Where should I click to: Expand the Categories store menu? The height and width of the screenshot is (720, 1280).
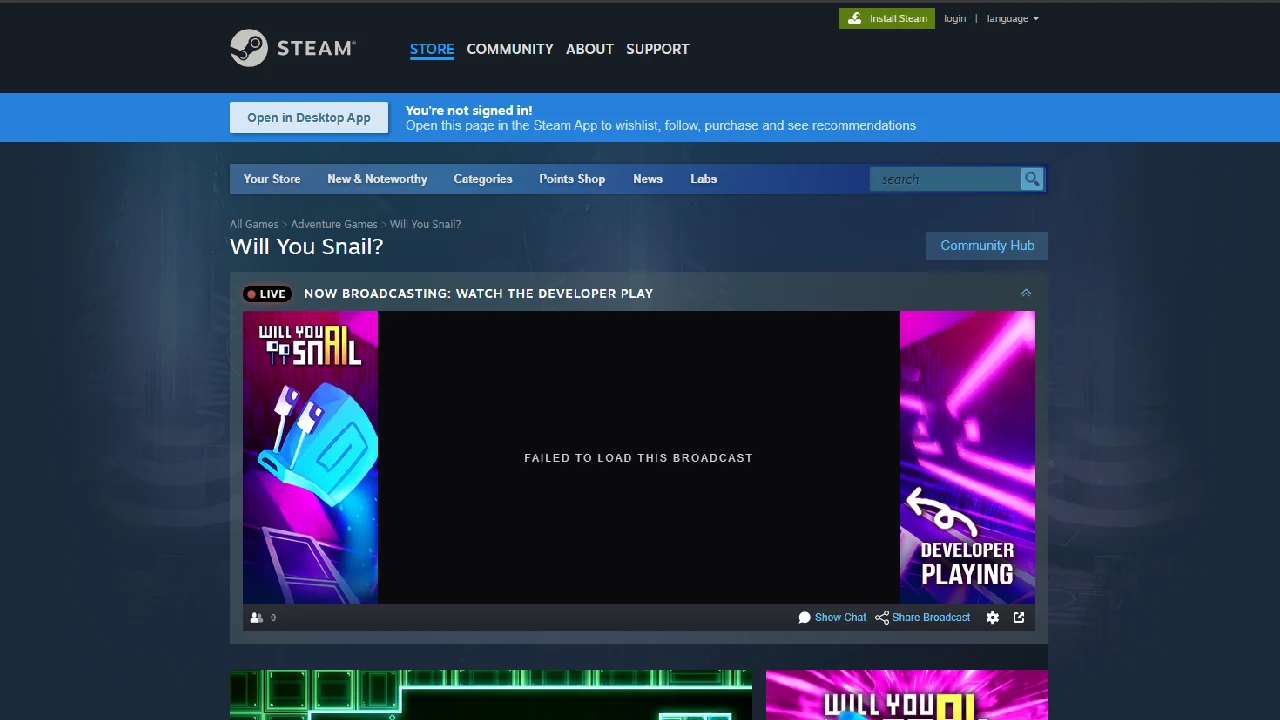tap(482, 179)
